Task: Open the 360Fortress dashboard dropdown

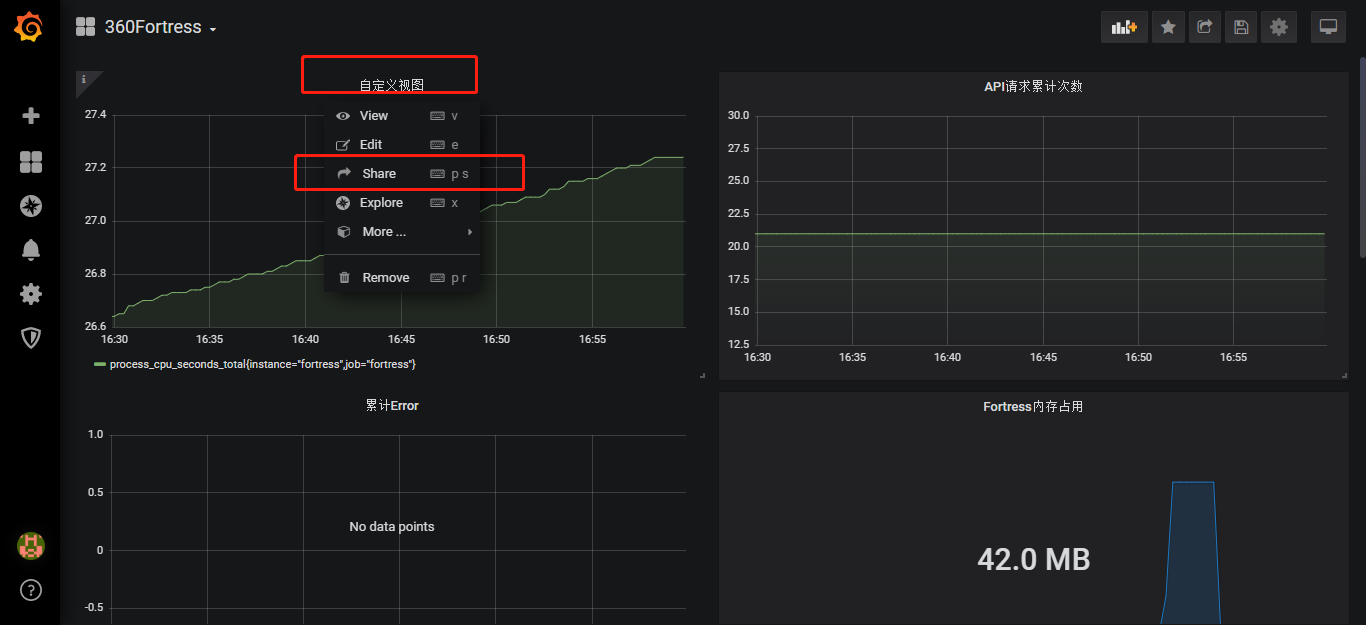Action: pos(160,28)
